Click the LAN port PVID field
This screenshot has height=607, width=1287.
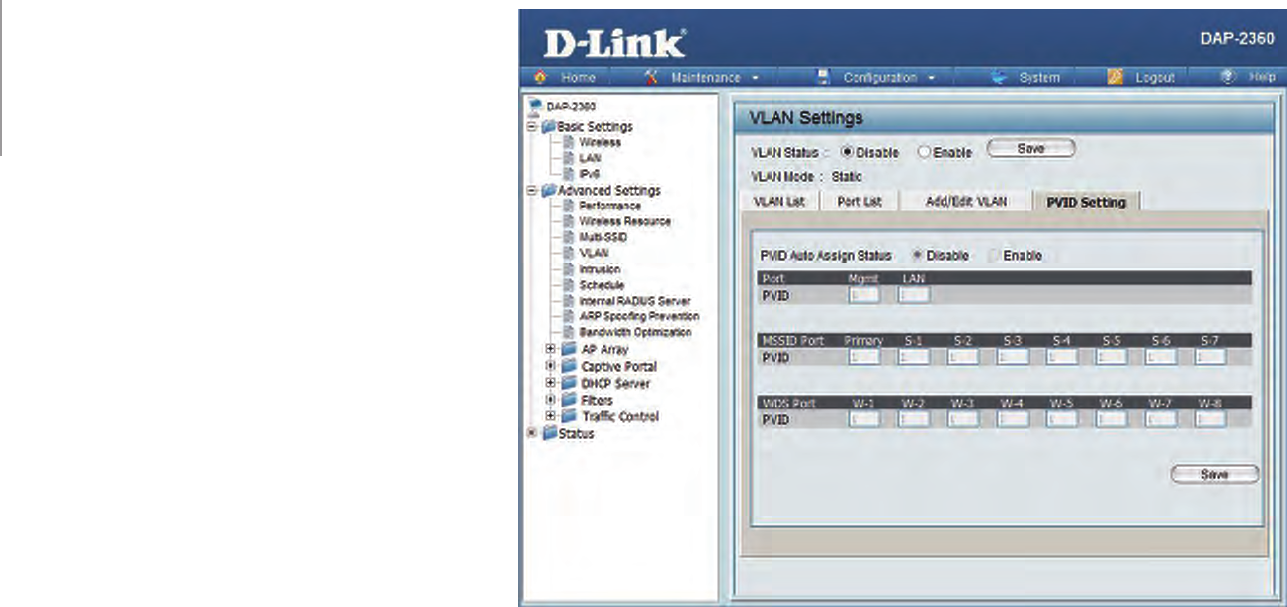914,295
